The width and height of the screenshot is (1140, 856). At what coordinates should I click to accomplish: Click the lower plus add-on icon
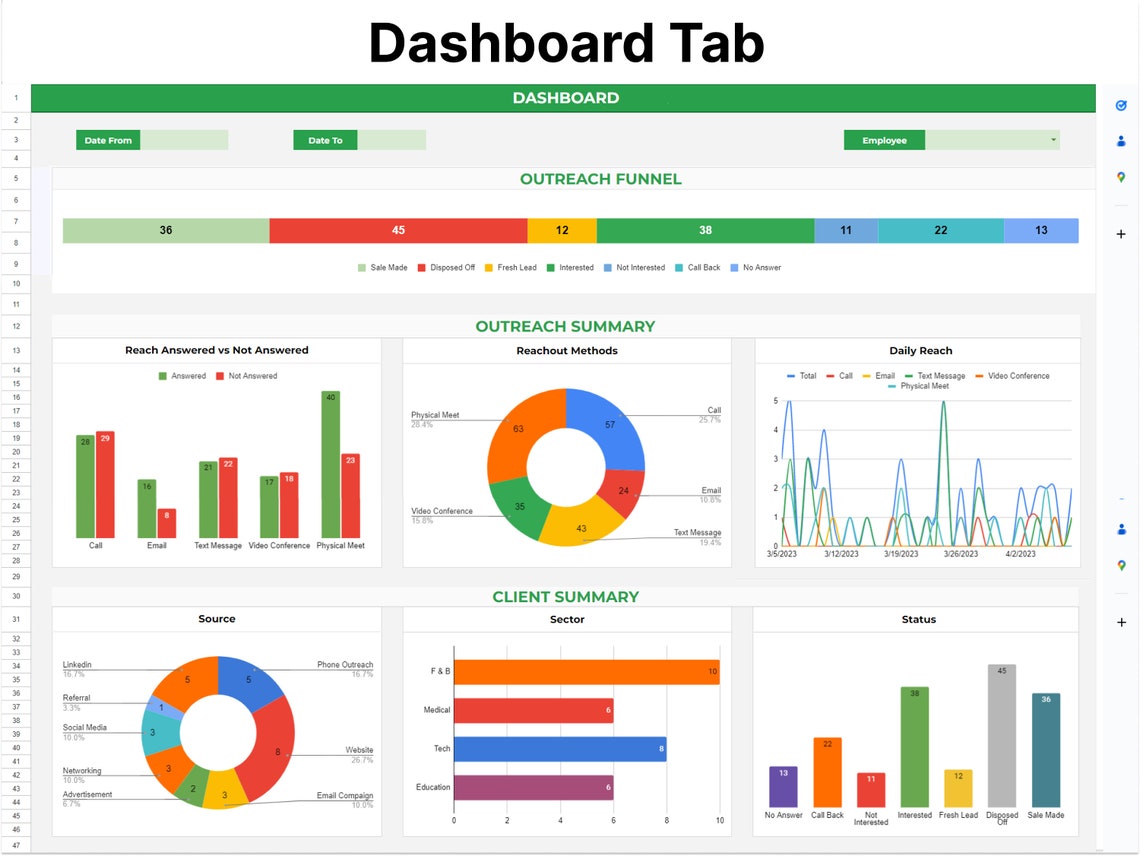1122,621
